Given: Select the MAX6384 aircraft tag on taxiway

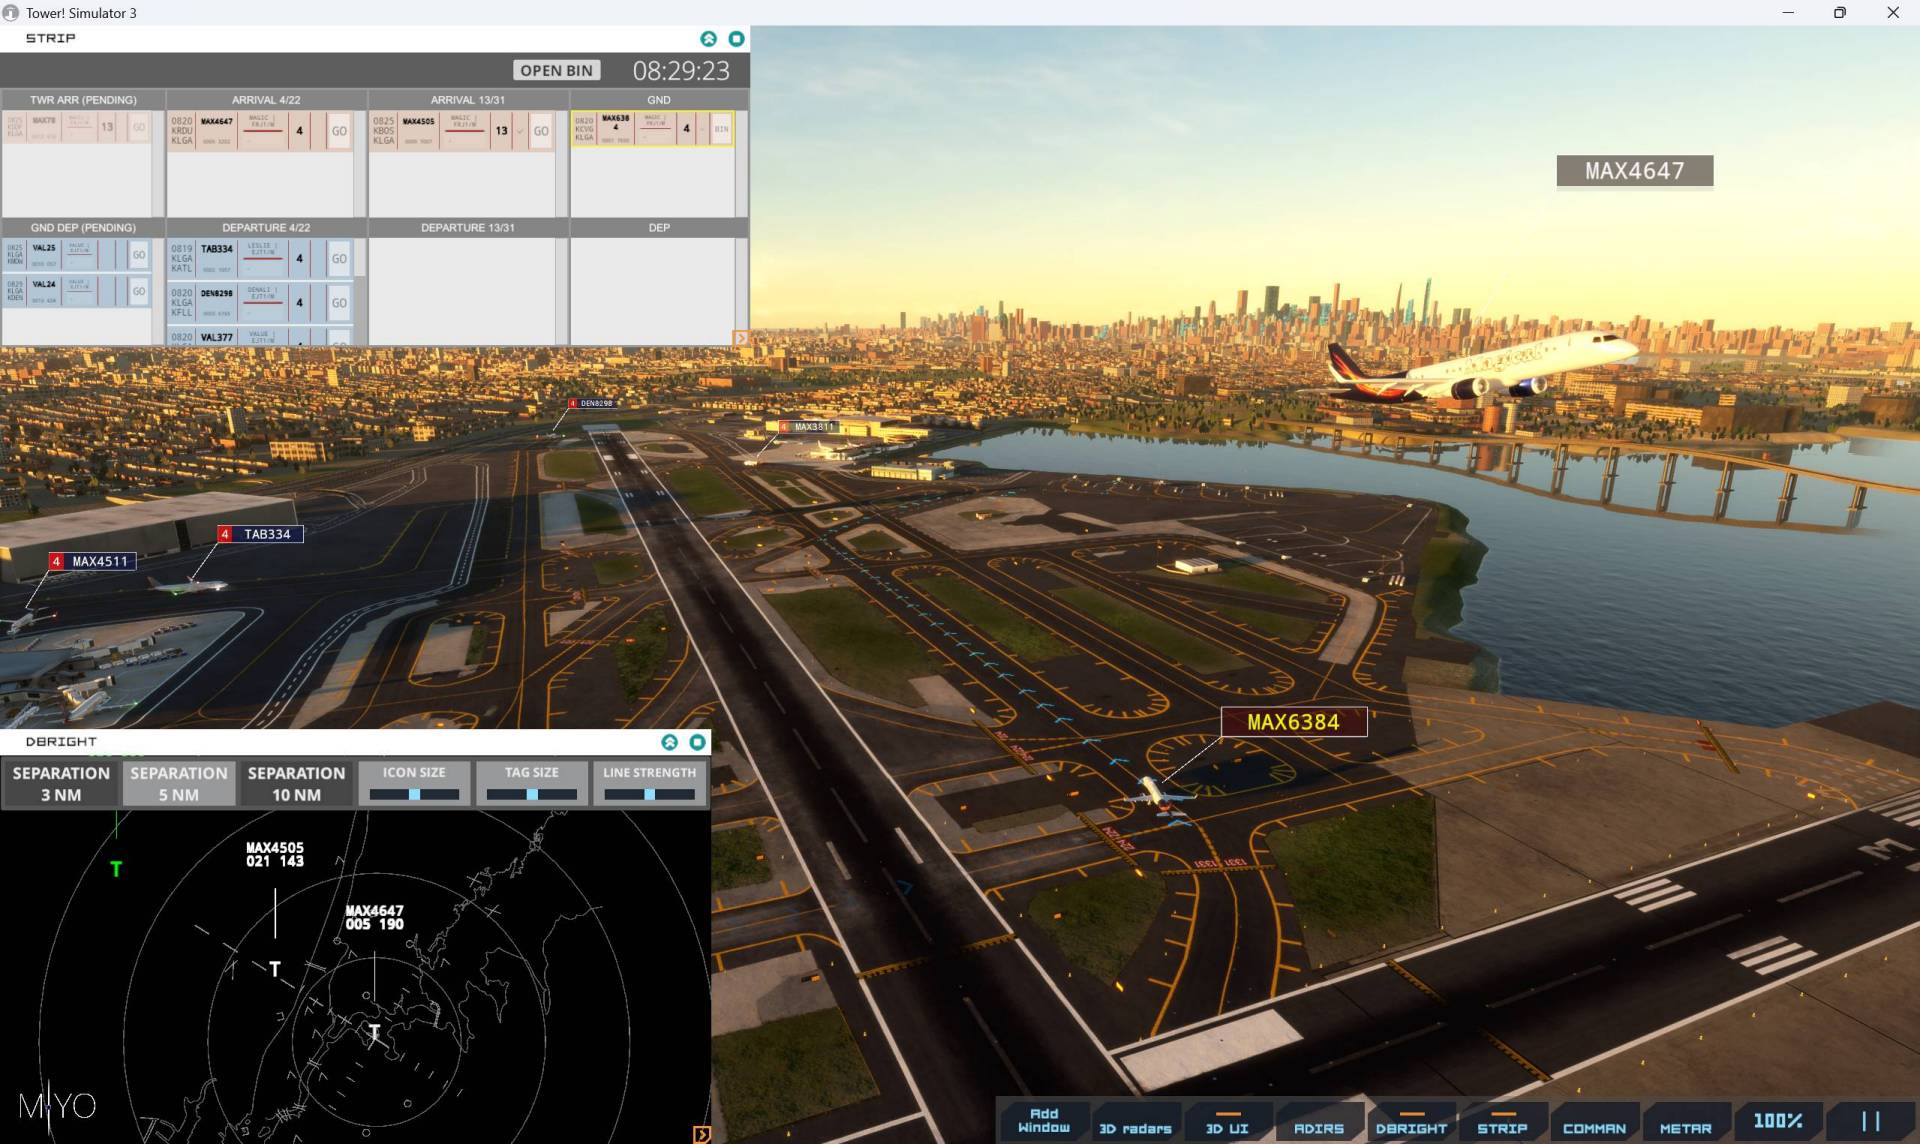Looking at the screenshot, I should pos(1294,721).
